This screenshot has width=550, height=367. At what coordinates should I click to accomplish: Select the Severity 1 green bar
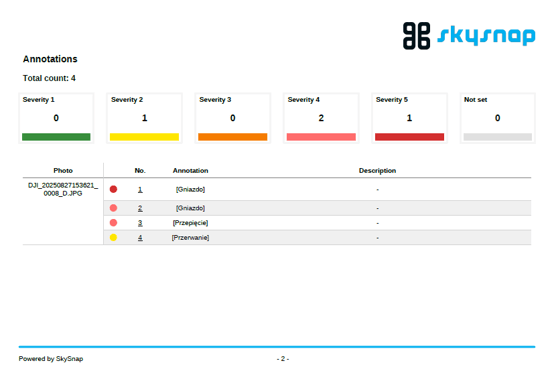tap(56, 137)
